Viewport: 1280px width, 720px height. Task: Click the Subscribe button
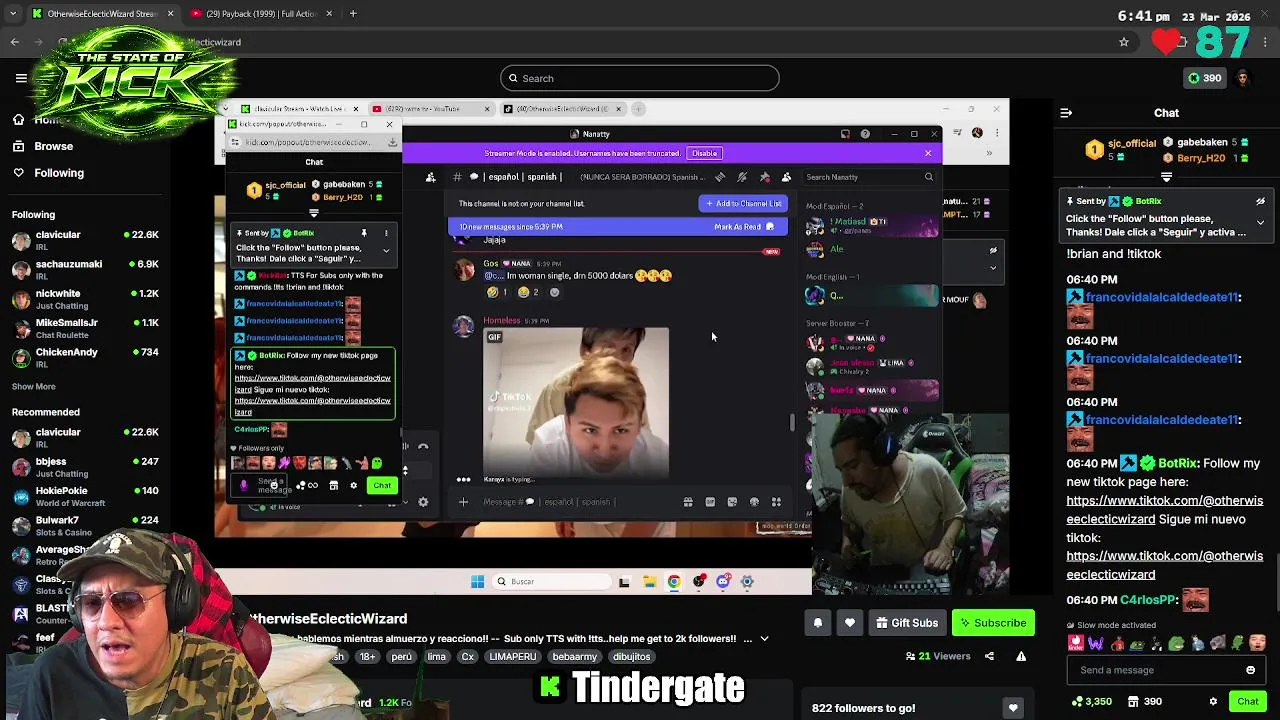tap(993, 623)
